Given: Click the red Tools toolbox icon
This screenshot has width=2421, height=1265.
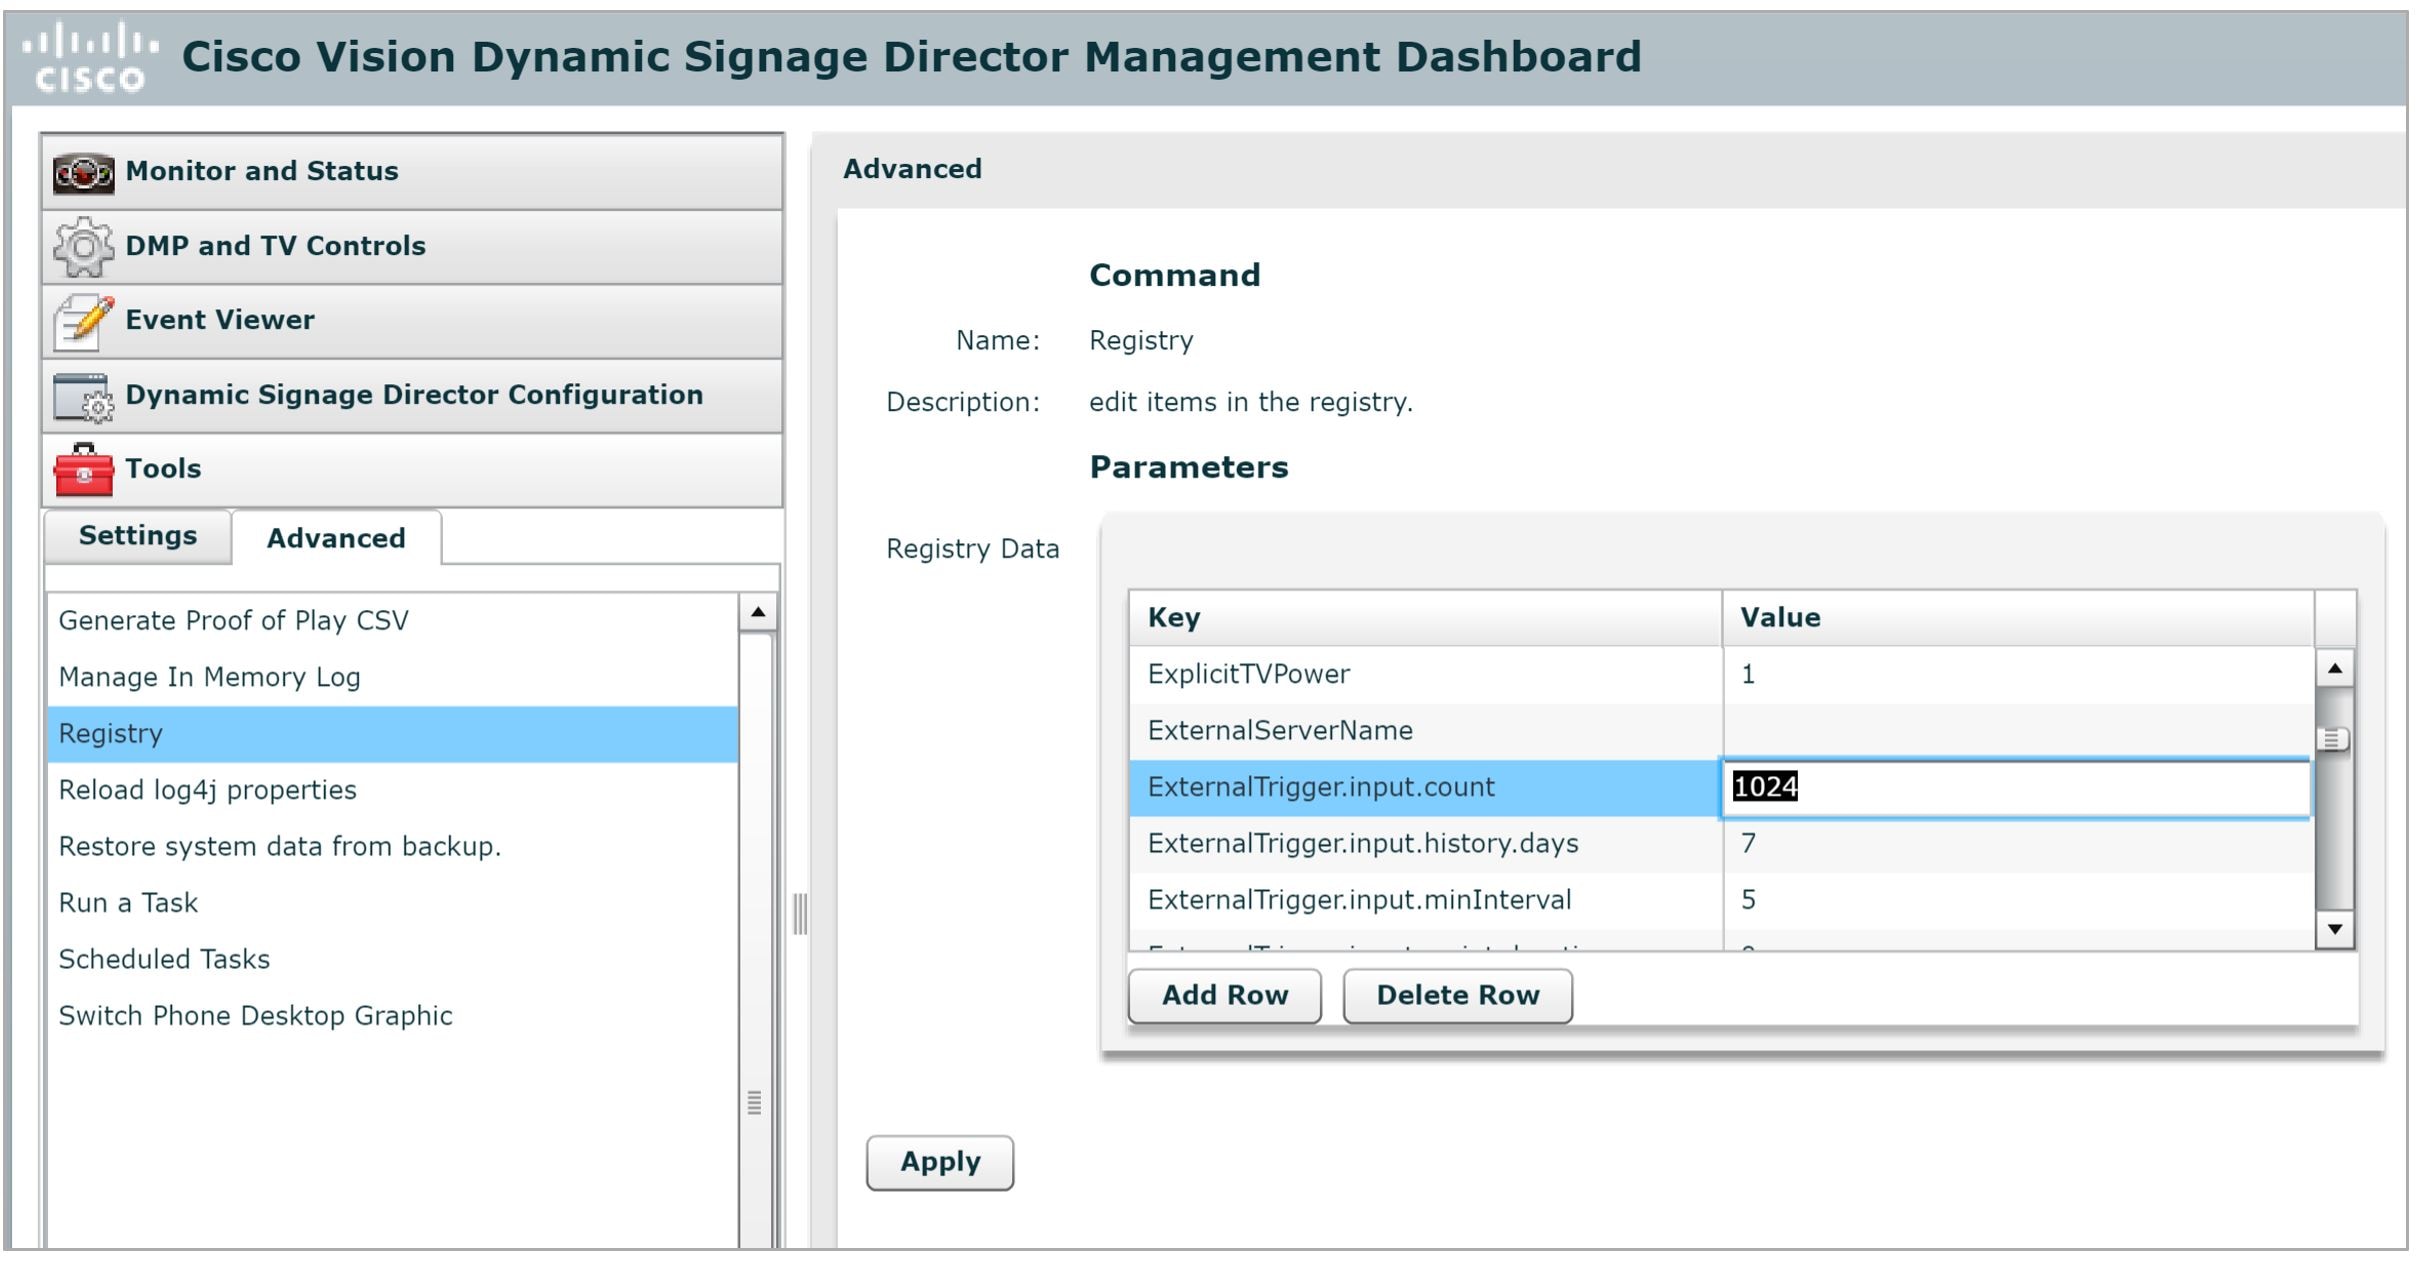Looking at the screenshot, I should click(x=83, y=470).
